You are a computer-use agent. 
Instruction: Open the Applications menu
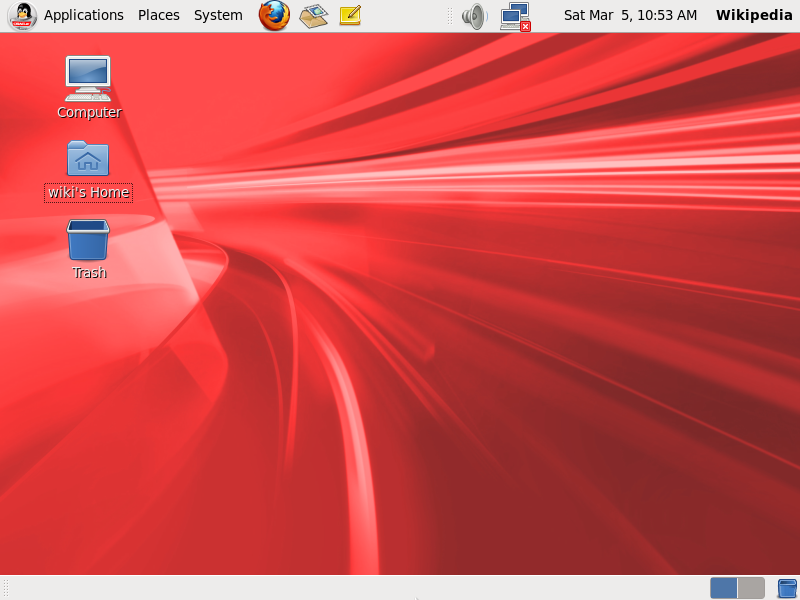point(84,15)
